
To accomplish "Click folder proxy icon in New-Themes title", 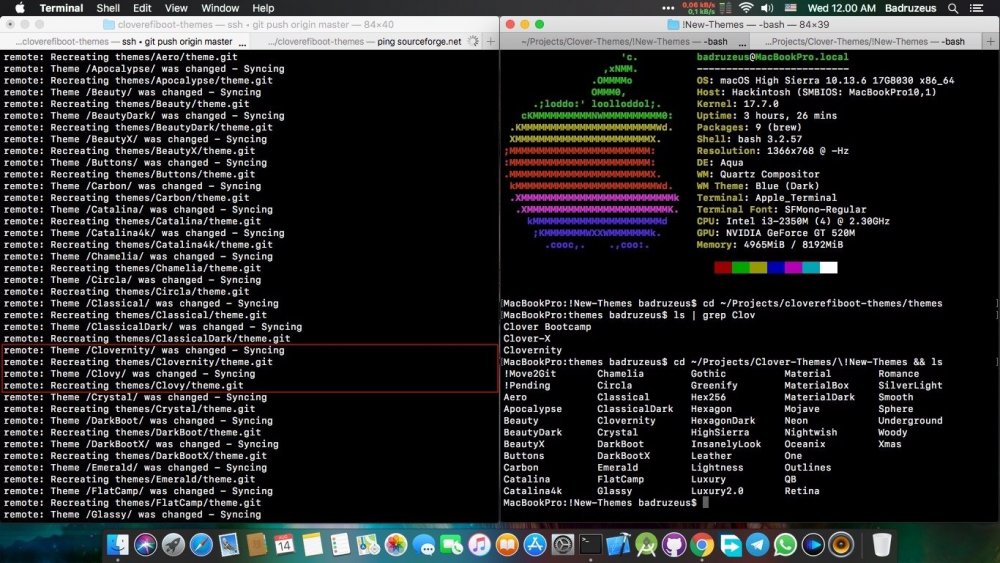I will (673, 24).
